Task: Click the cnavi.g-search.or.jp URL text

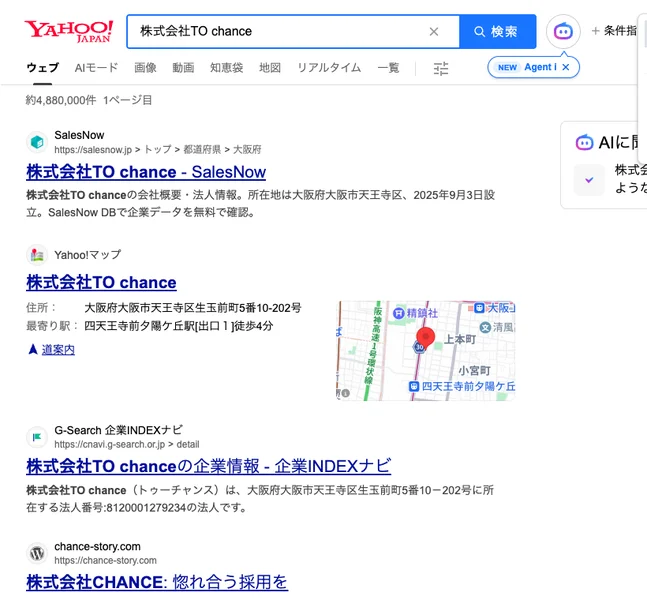Action: point(127,444)
